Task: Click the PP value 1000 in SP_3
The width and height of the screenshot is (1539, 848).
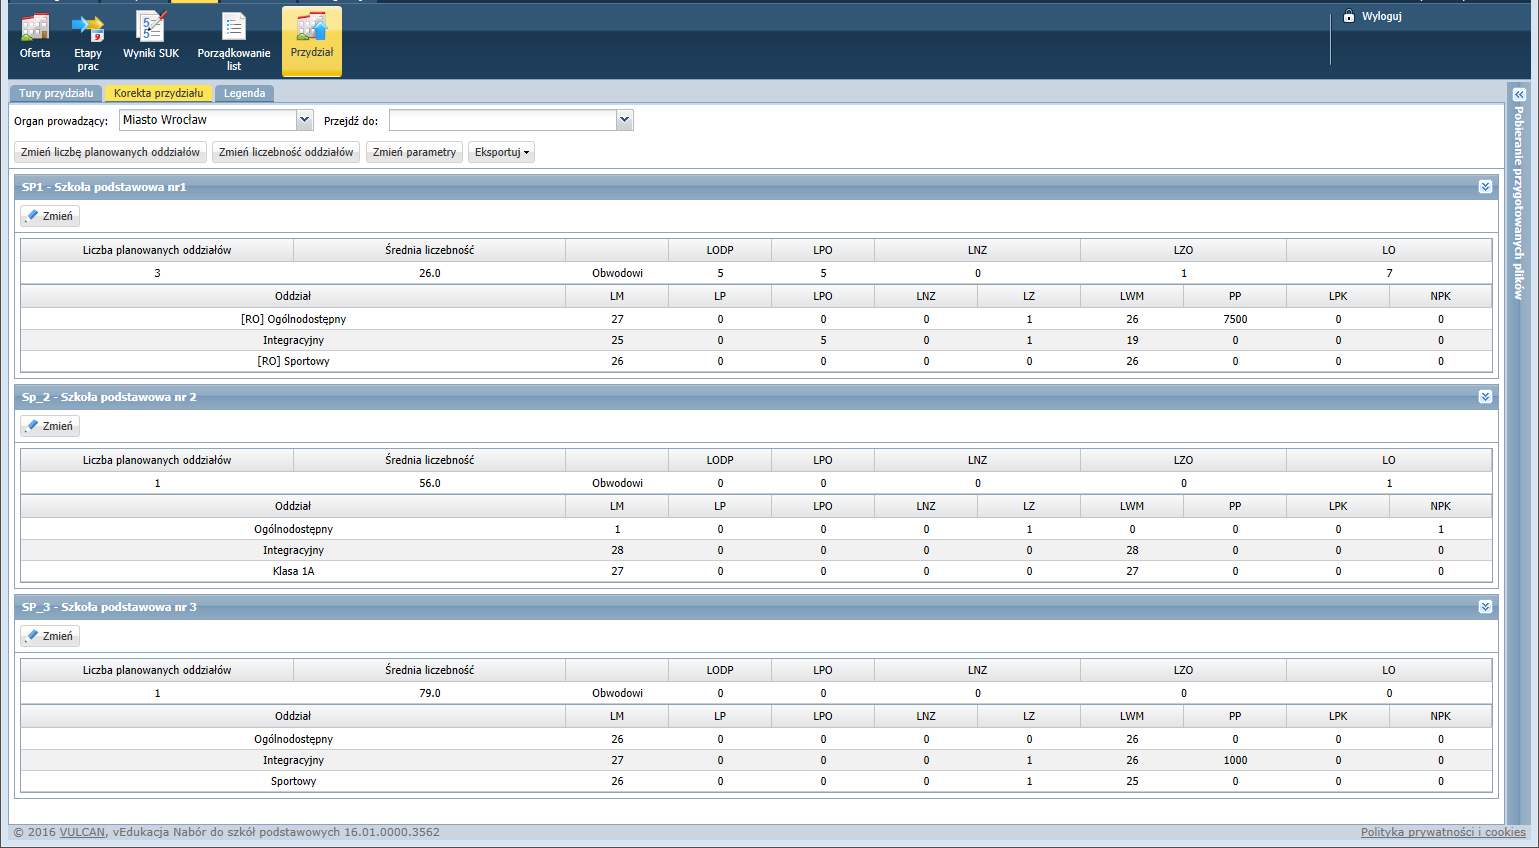Action: [x=1235, y=760]
